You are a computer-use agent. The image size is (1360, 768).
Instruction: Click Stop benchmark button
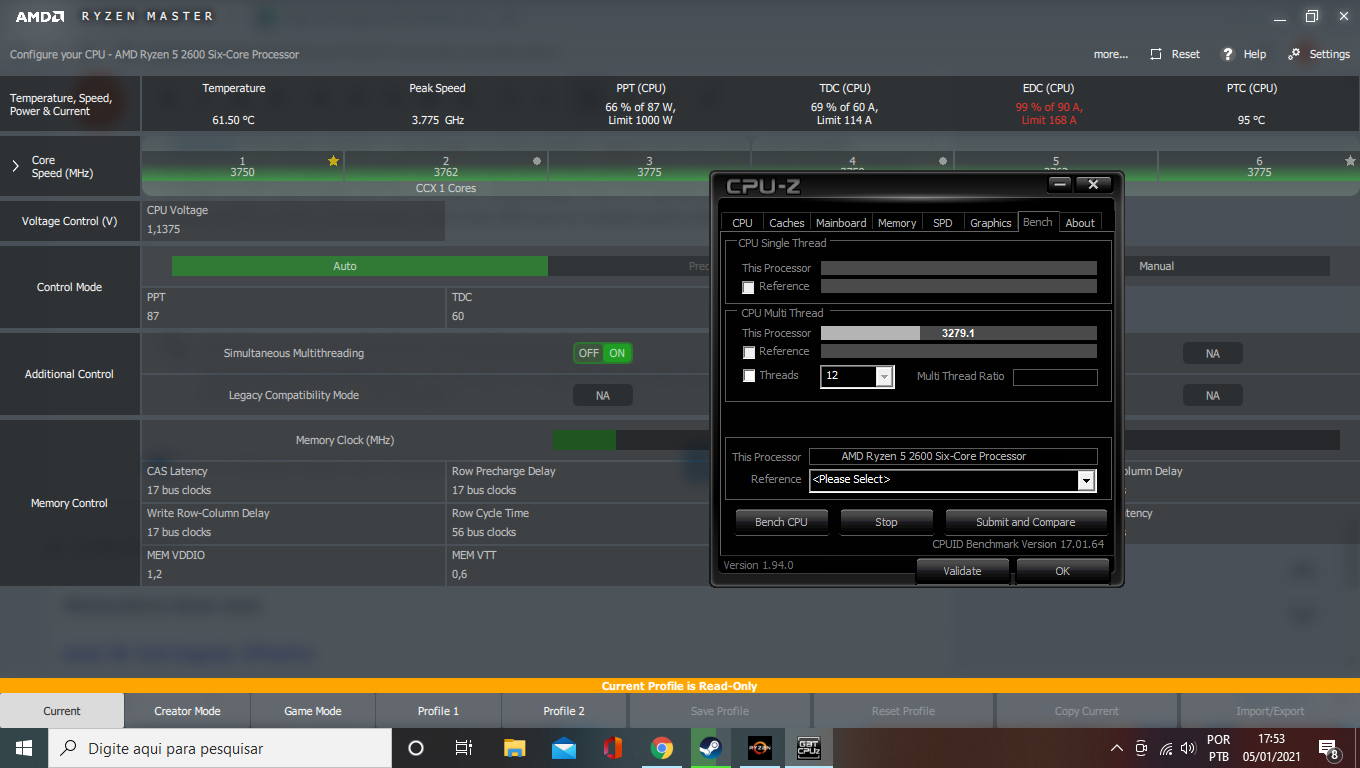pos(886,522)
